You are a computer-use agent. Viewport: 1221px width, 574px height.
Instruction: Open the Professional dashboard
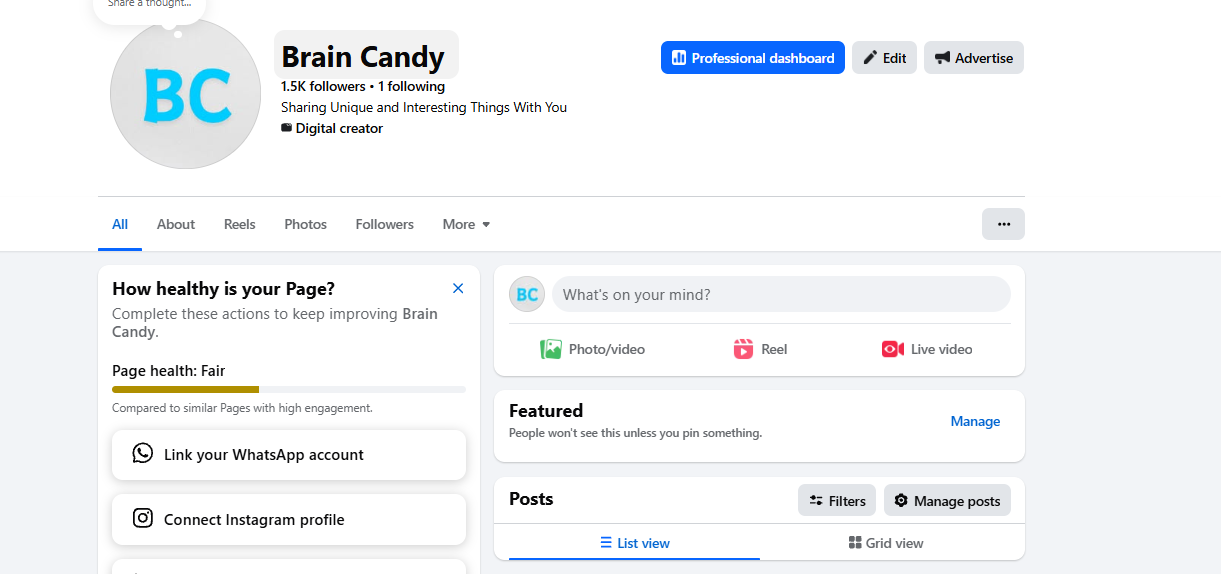(752, 58)
